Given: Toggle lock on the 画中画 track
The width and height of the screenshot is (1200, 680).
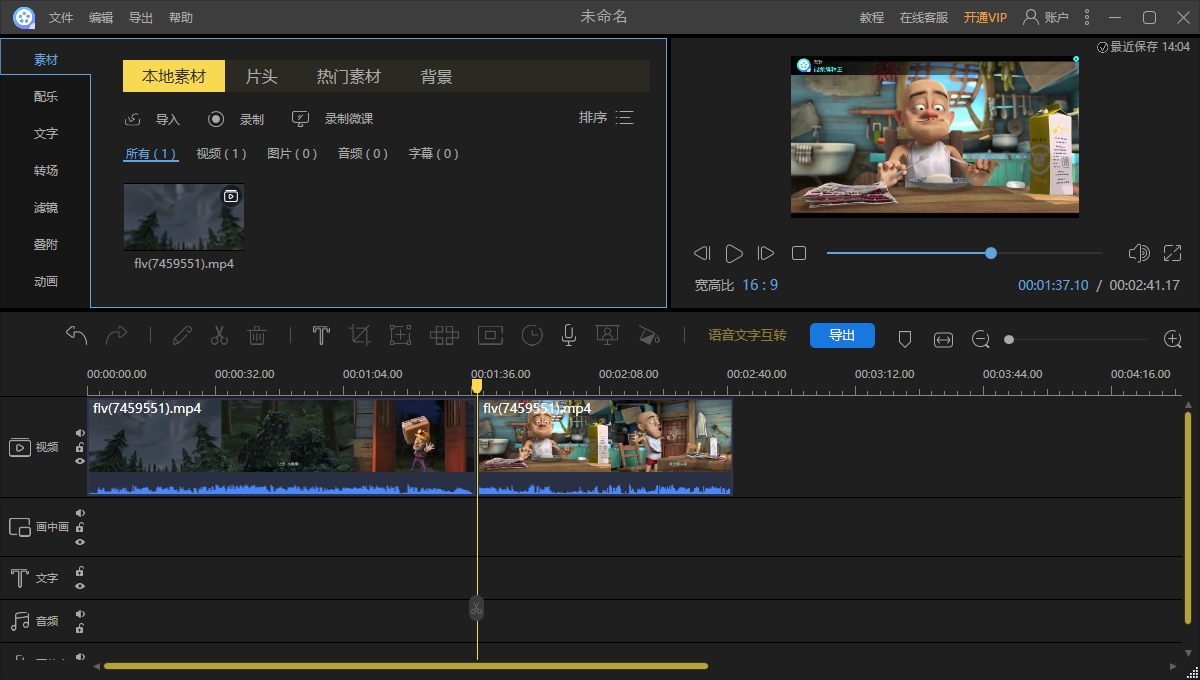Looking at the screenshot, I should (80, 527).
